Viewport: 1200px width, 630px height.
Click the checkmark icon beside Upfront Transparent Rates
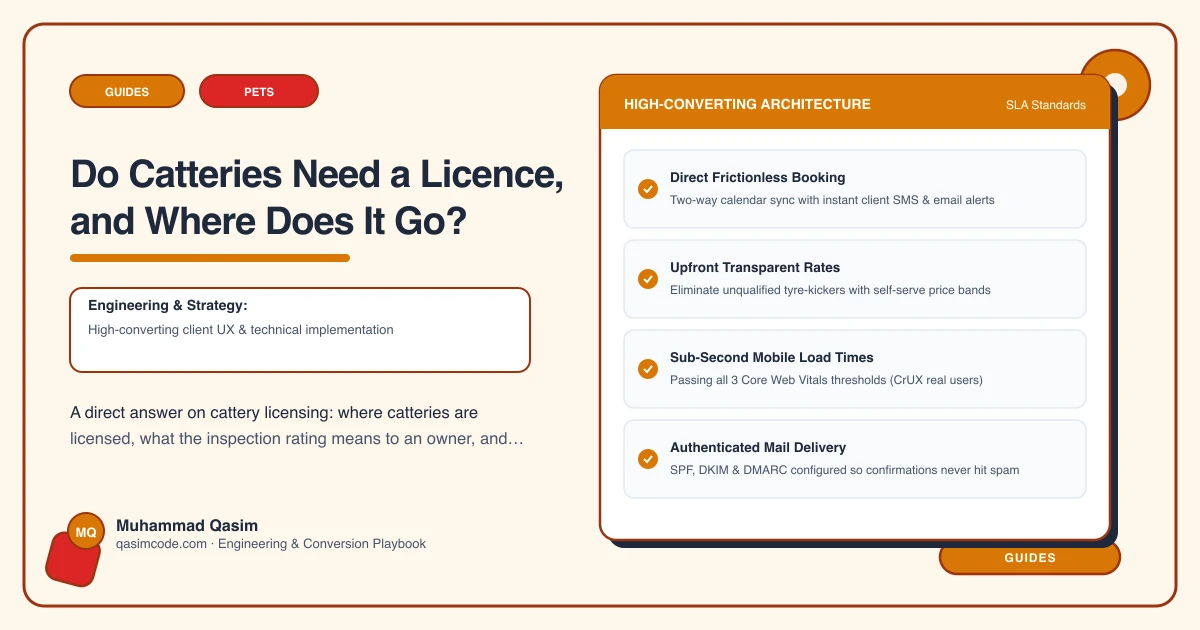pyautogui.click(x=648, y=279)
